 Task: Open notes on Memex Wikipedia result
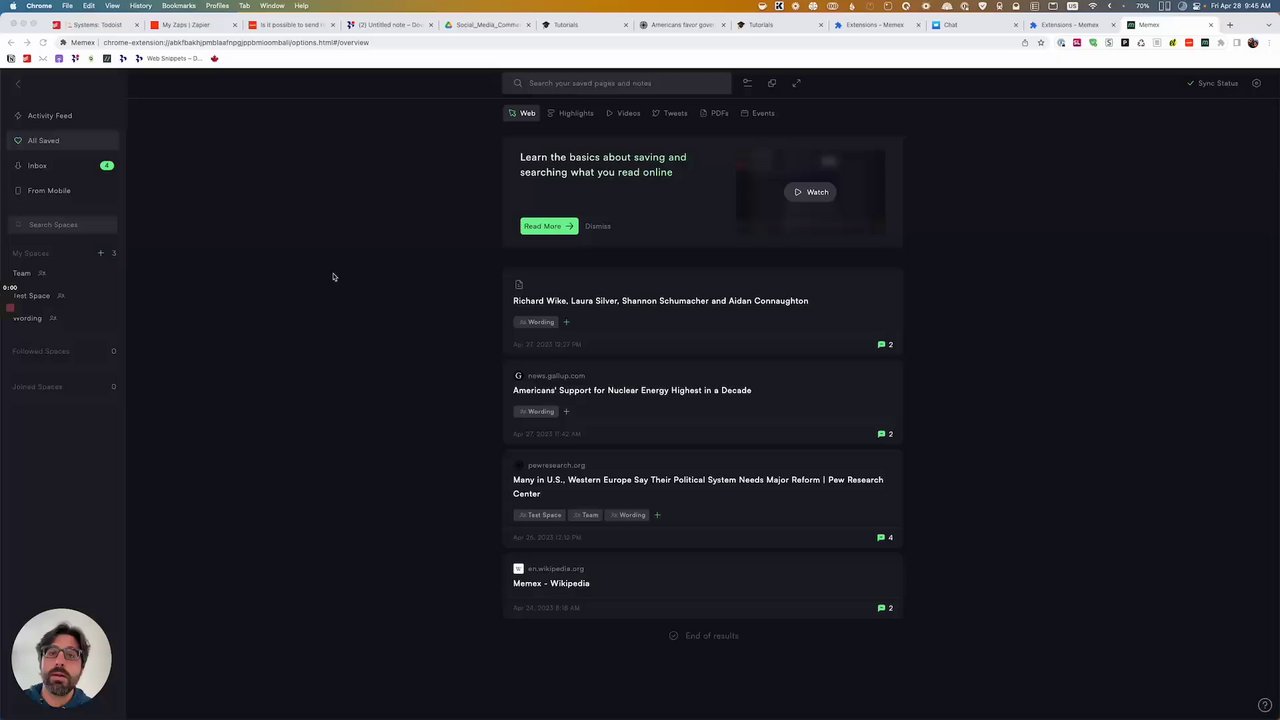[x=885, y=608]
